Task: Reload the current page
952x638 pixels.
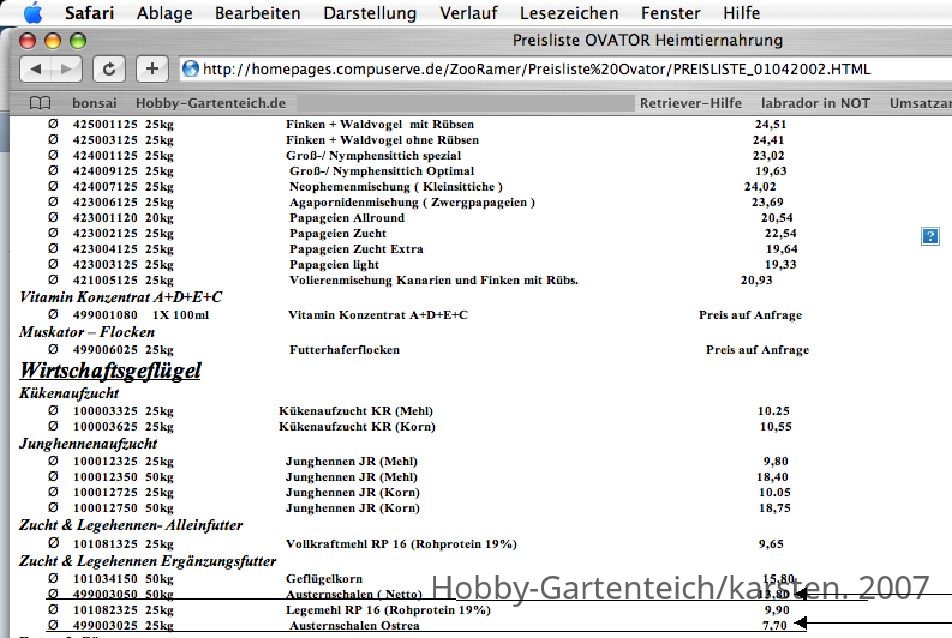Action: click(109, 69)
